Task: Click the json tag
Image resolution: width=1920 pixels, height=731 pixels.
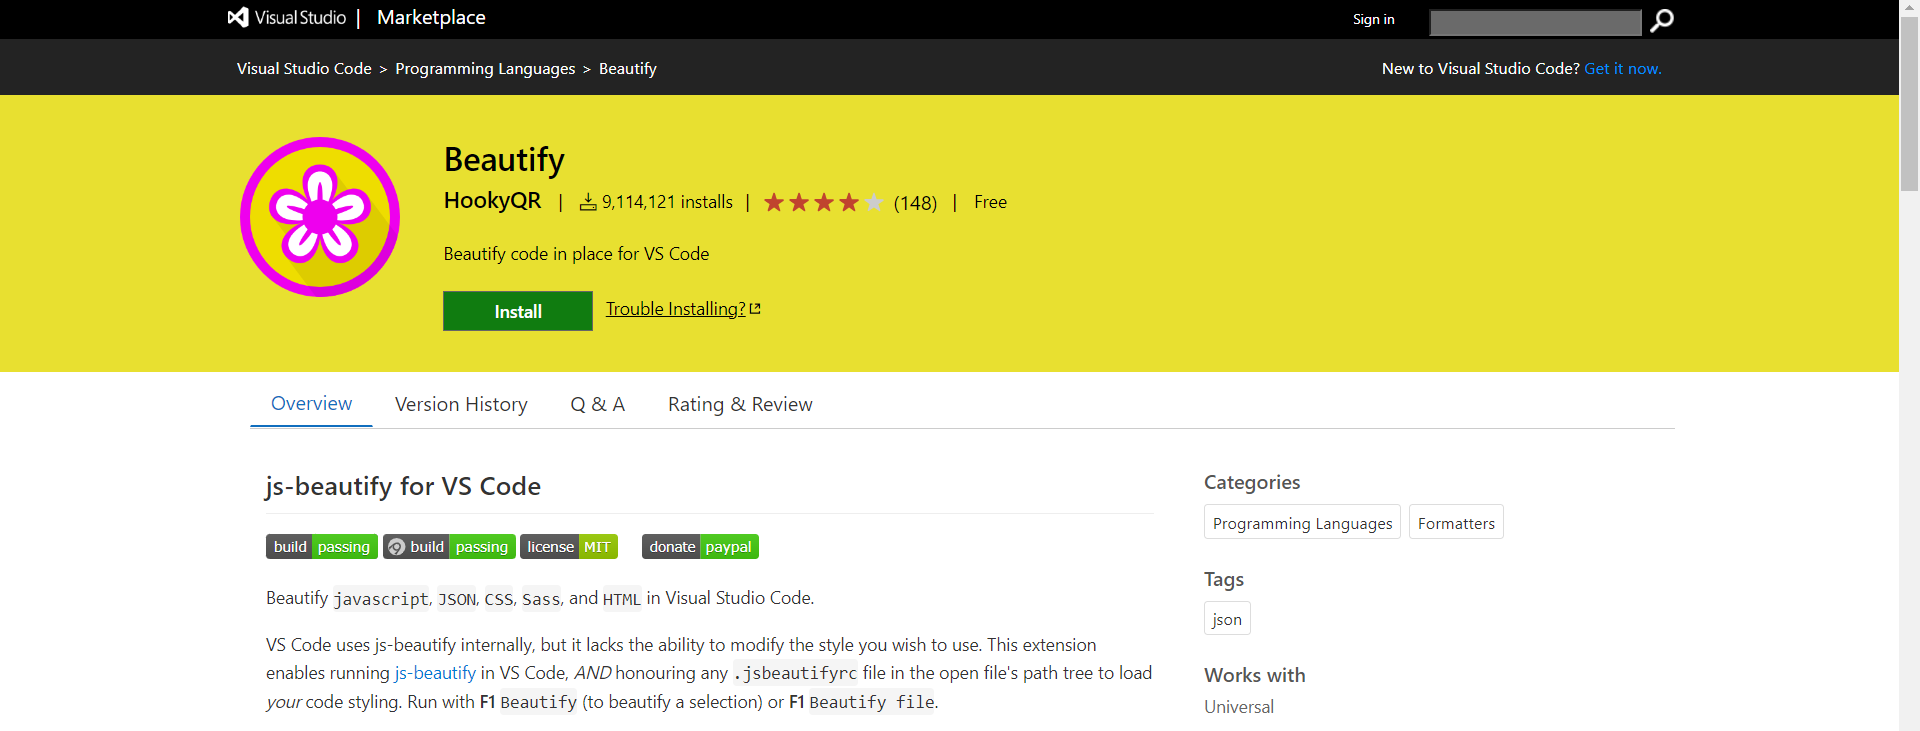Action: (1227, 618)
